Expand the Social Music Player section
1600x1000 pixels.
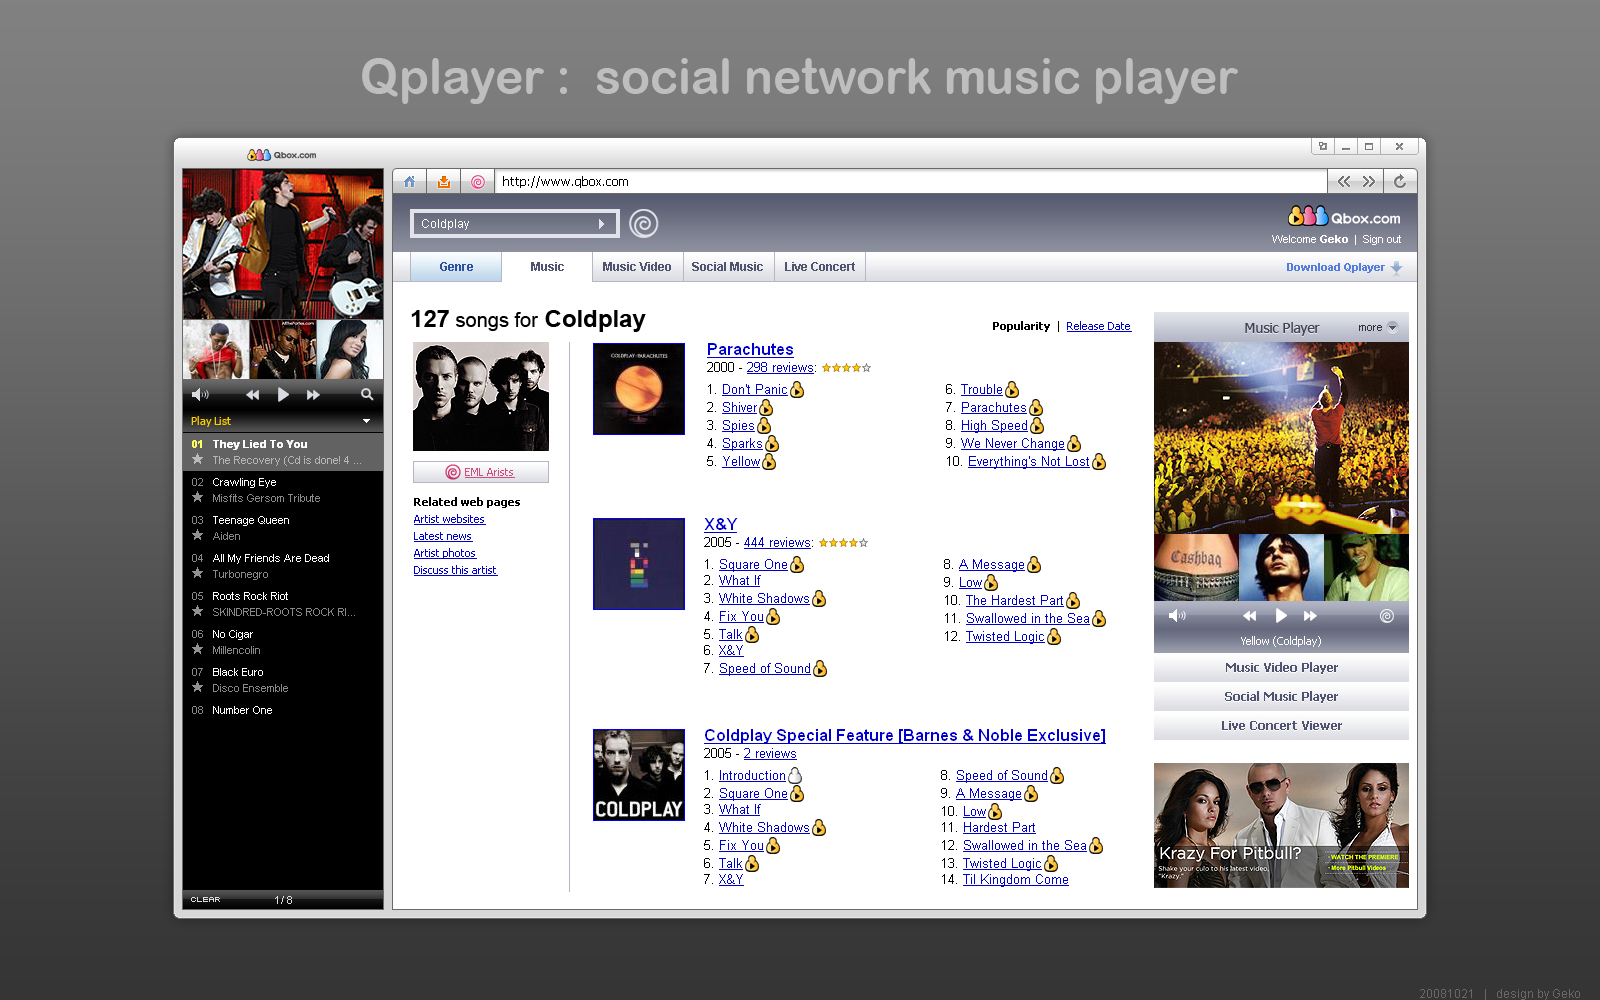[1281, 697]
